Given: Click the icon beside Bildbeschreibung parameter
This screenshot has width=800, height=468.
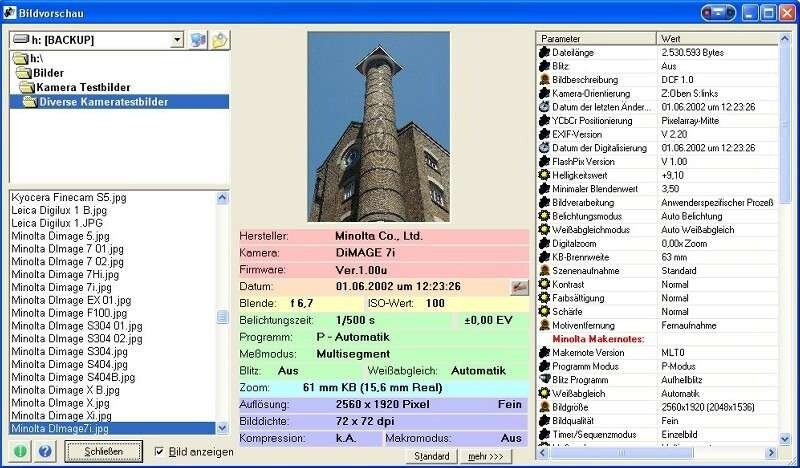Looking at the screenshot, I should tap(544, 80).
